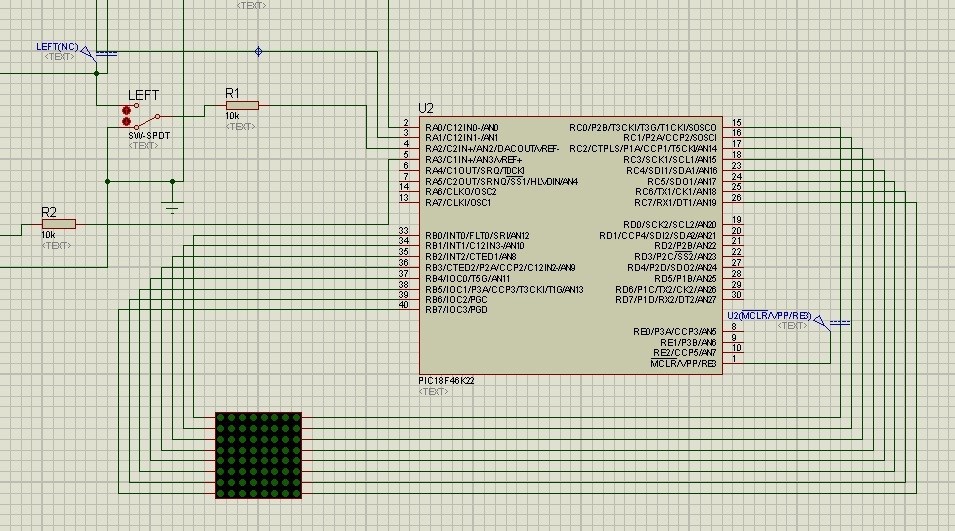Click the MCLR/VPP/RE3 pin label inside chip
The width and height of the screenshot is (955, 531).
[x=683, y=364]
